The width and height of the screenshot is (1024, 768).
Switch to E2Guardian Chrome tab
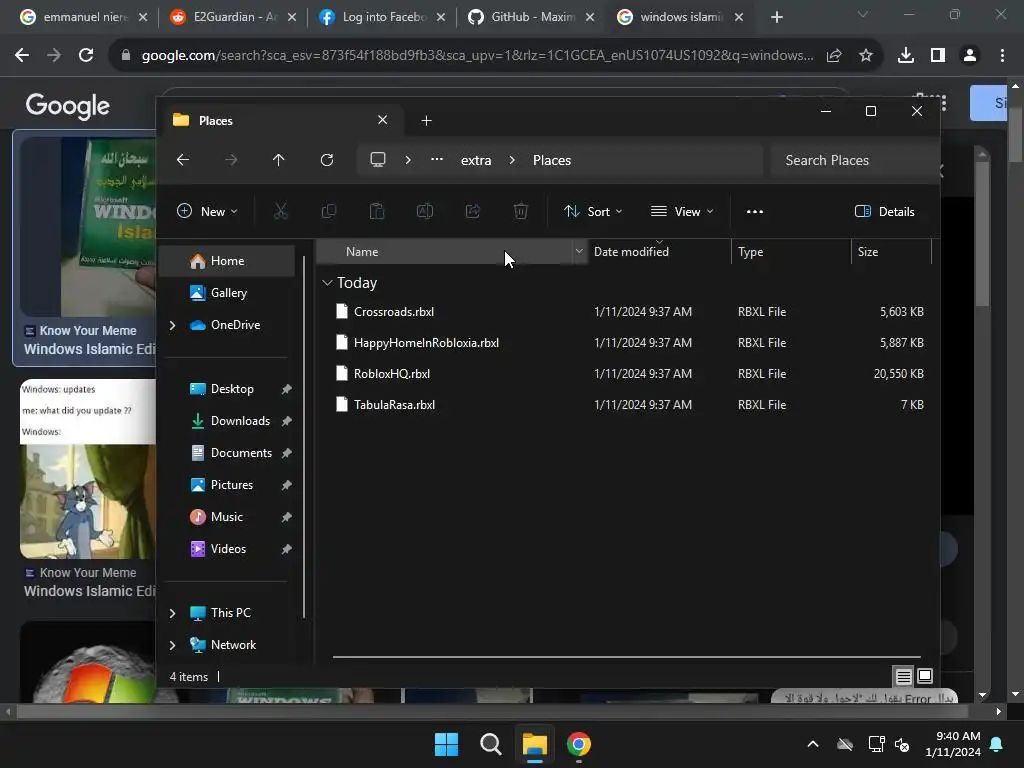pos(232,17)
